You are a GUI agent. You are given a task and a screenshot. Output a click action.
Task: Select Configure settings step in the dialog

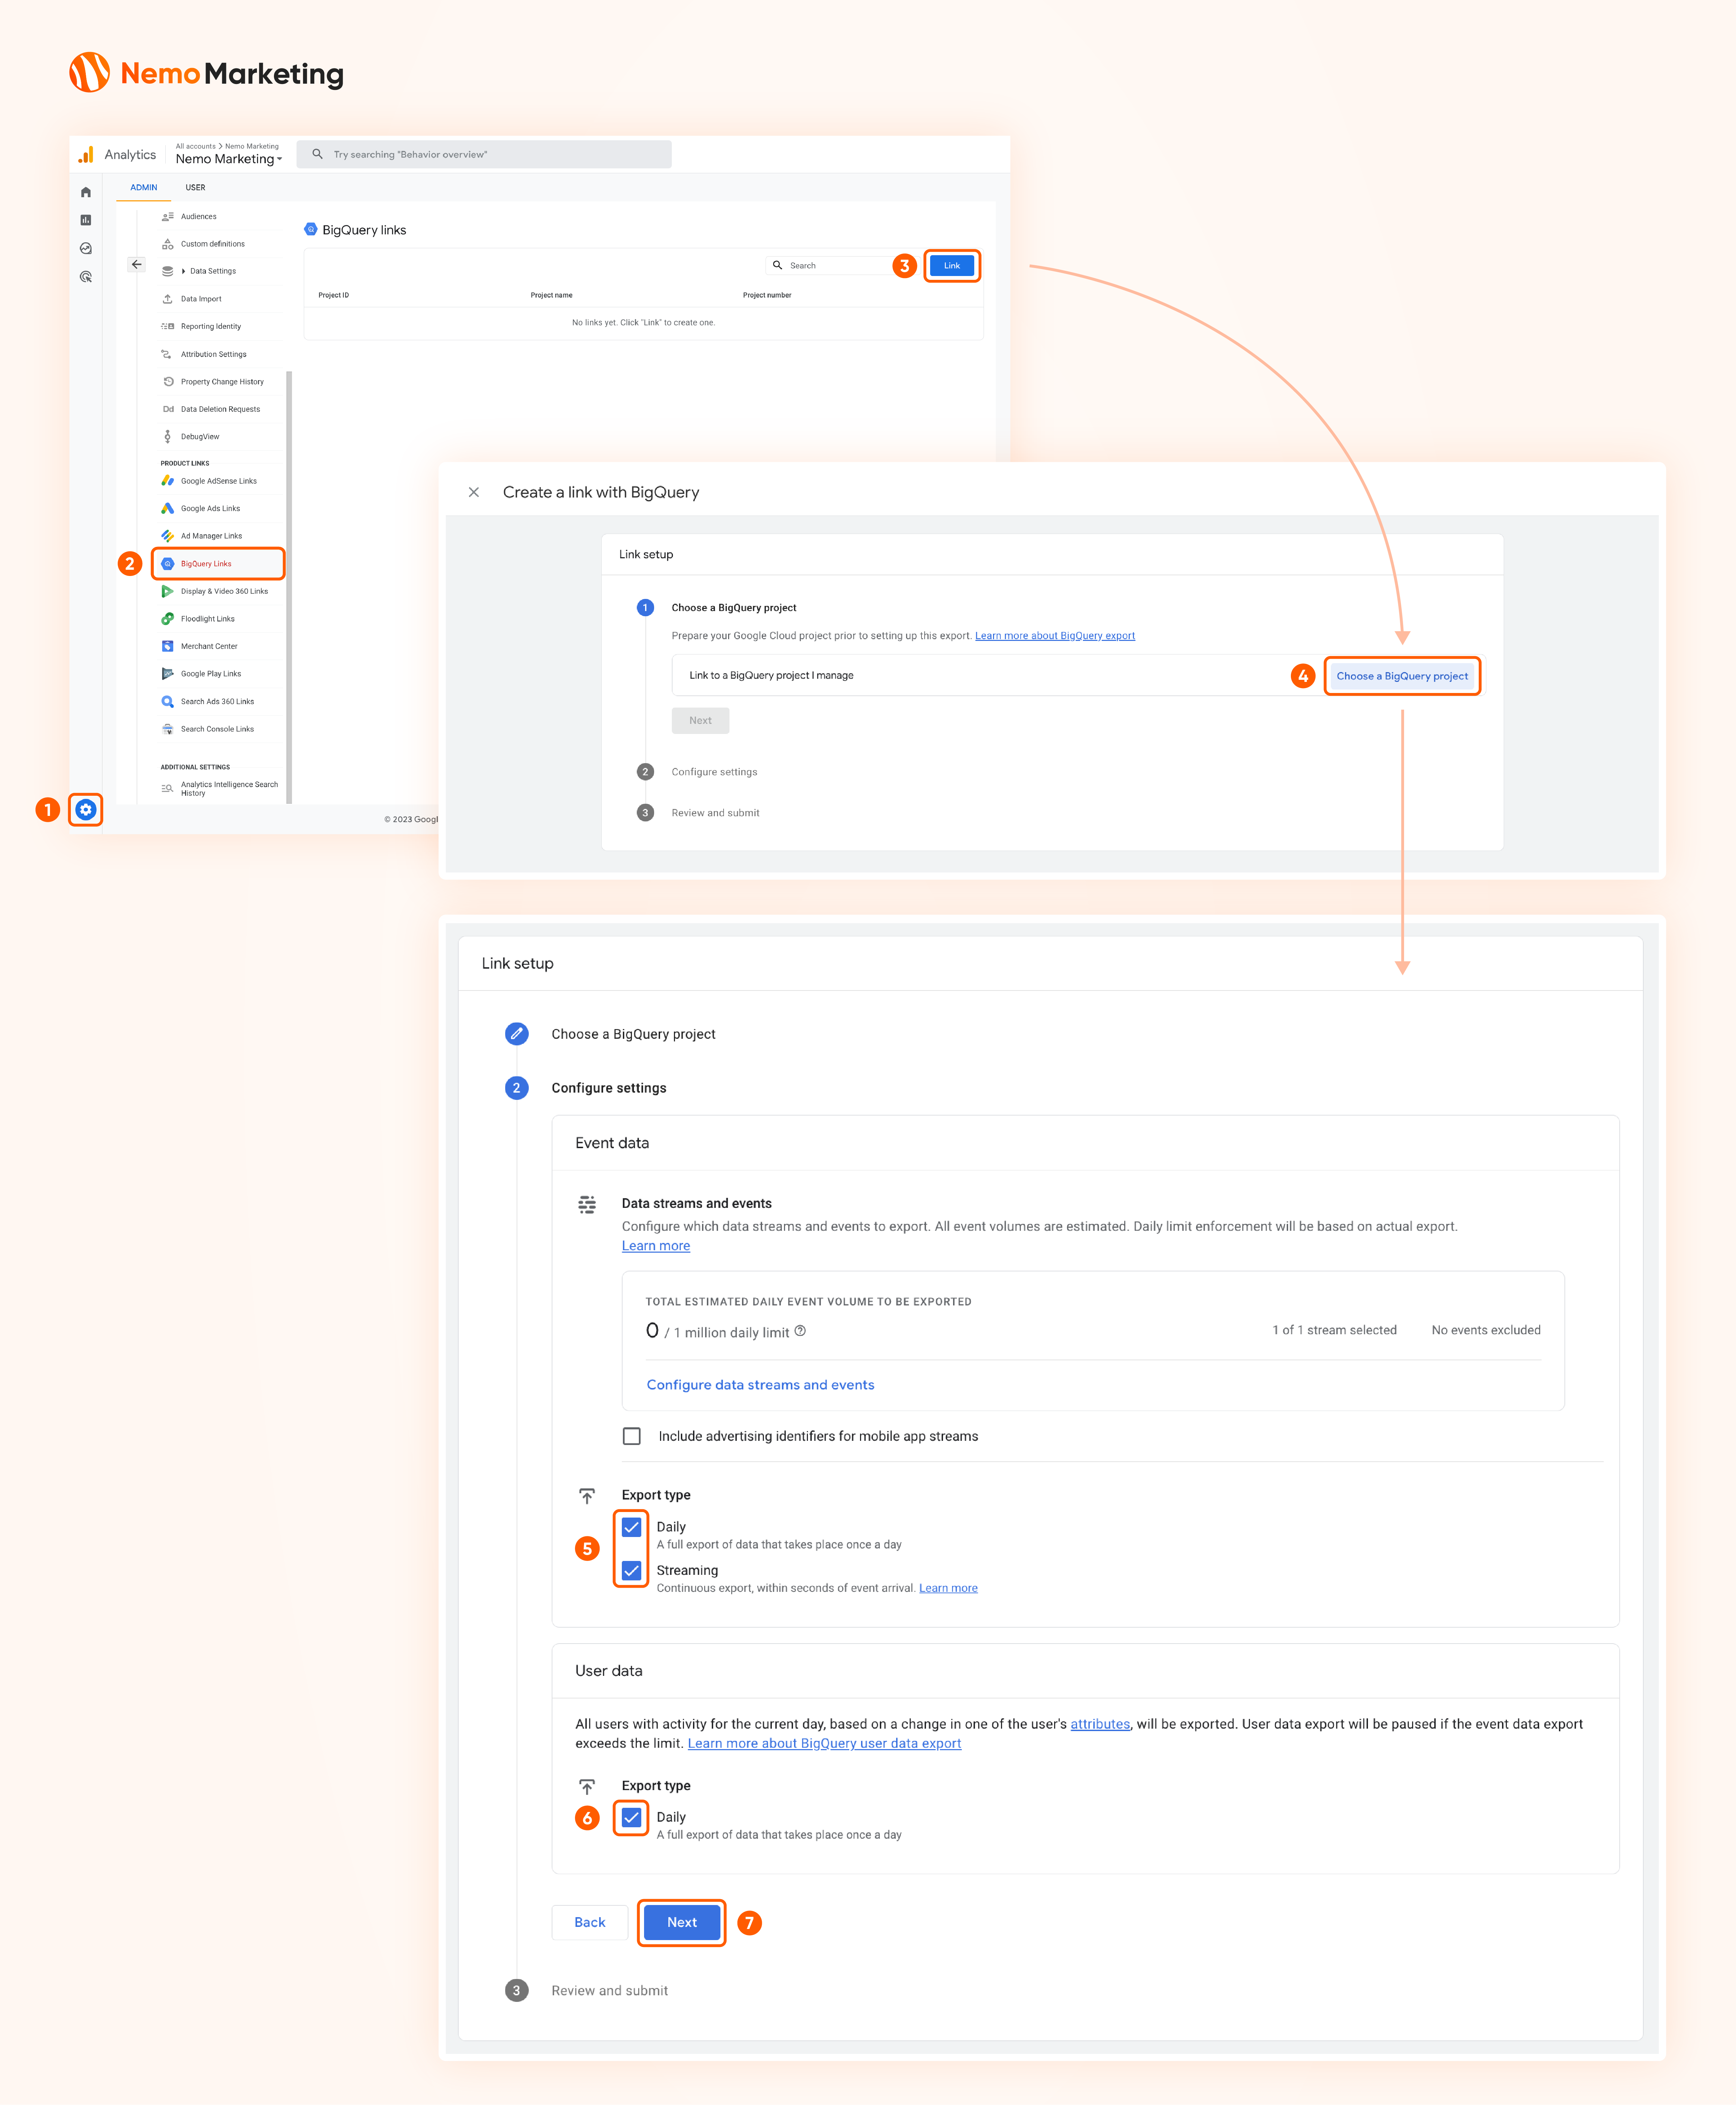714,772
